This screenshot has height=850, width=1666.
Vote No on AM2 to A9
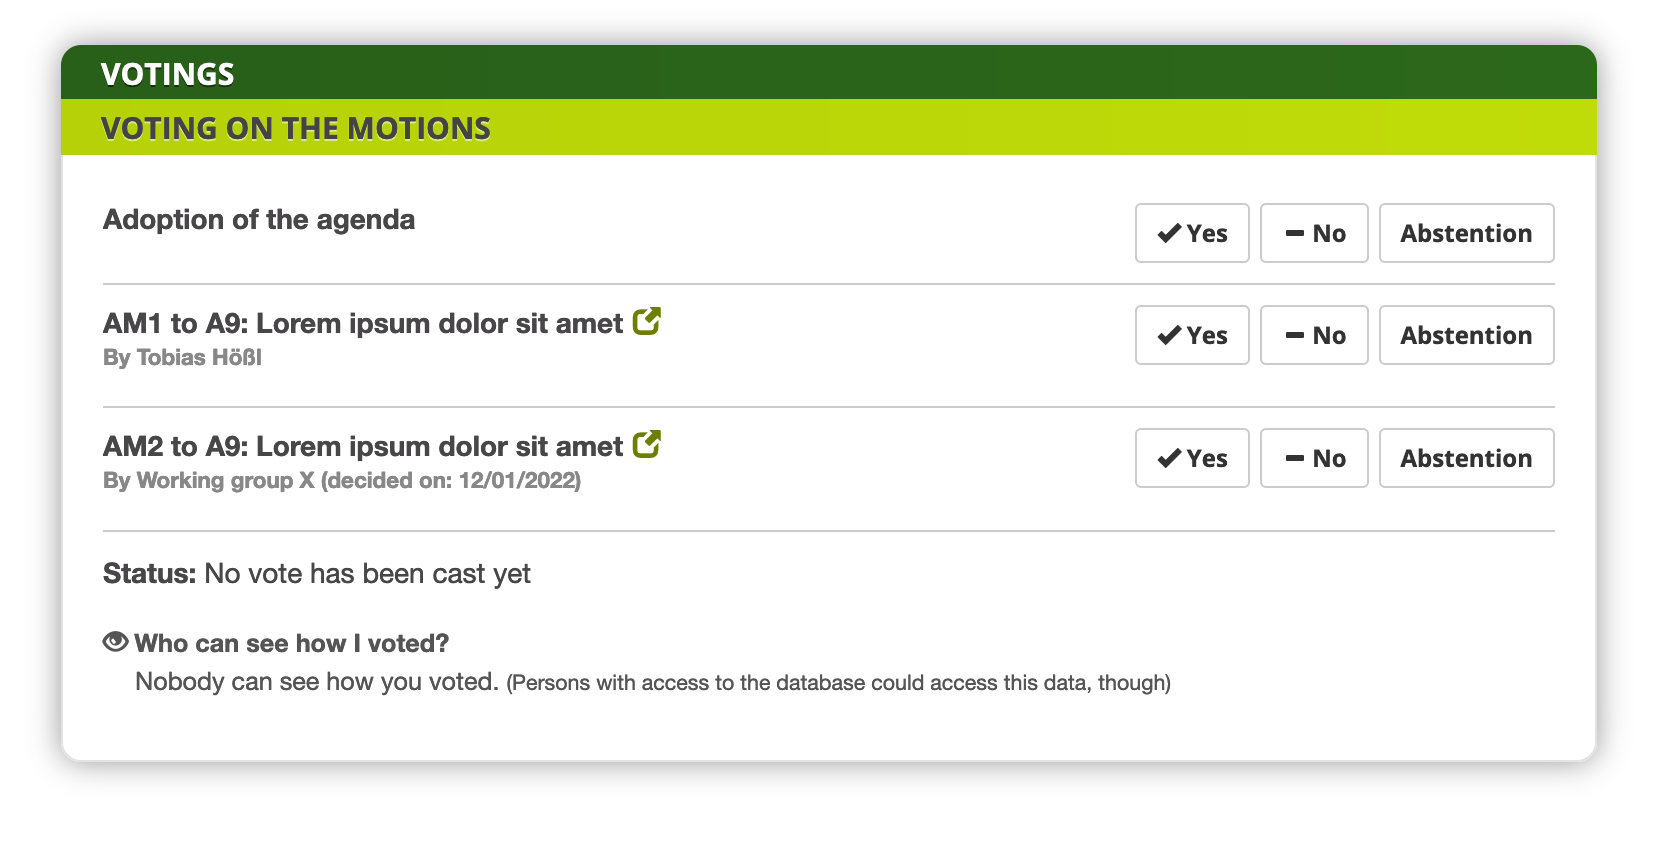click(x=1314, y=458)
